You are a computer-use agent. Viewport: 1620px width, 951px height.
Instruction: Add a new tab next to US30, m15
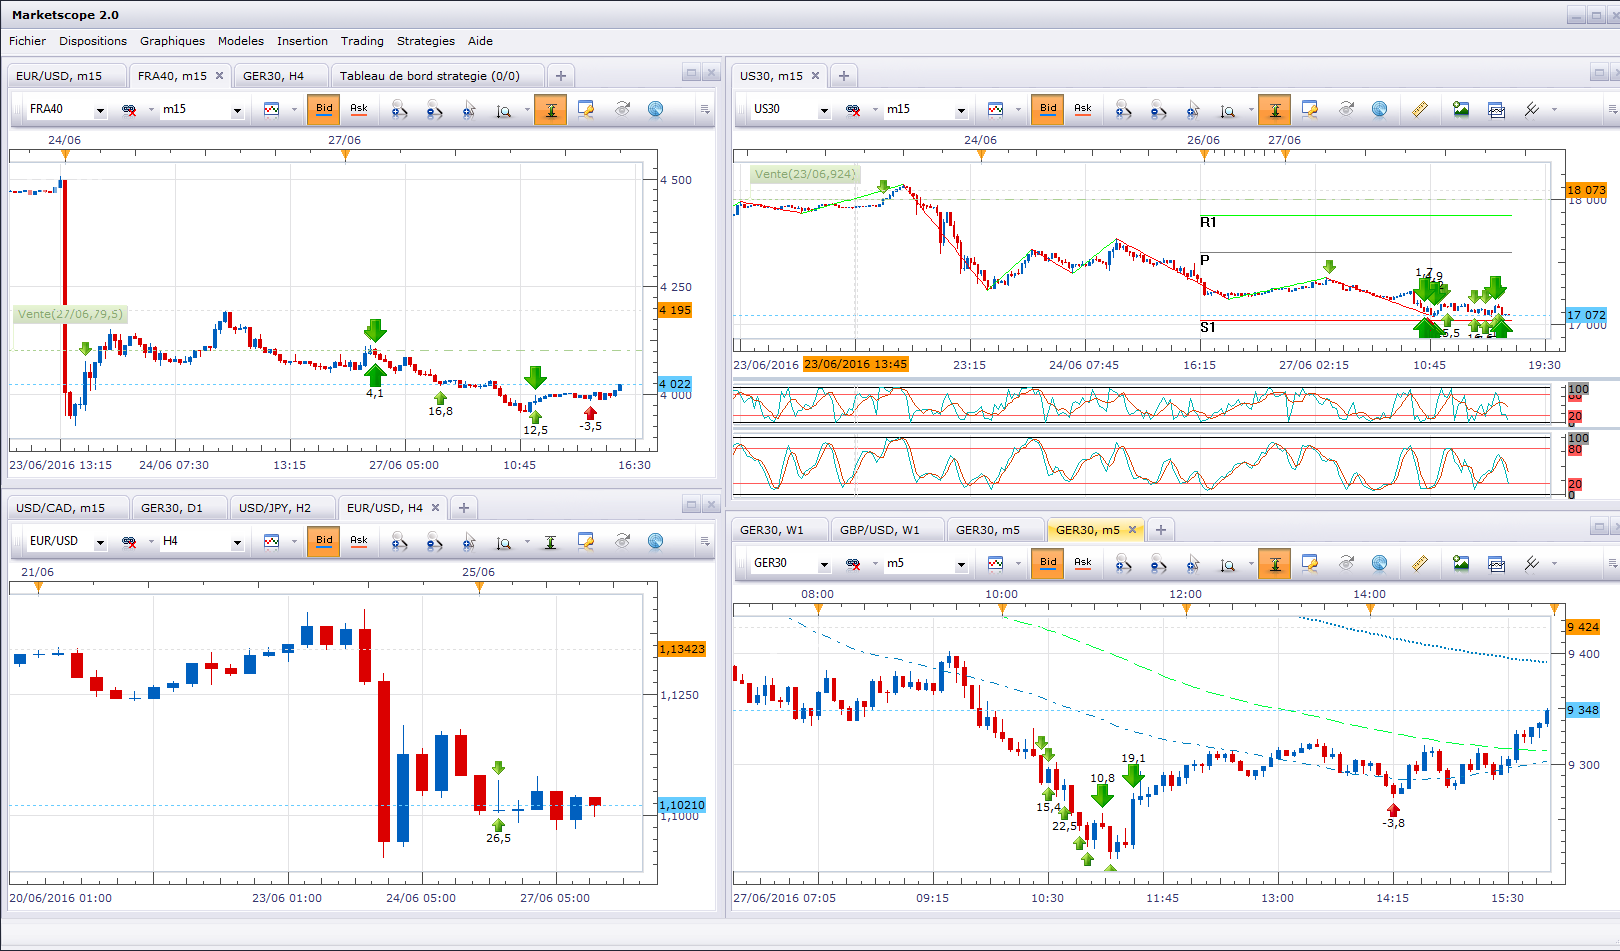pyautogui.click(x=844, y=76)
